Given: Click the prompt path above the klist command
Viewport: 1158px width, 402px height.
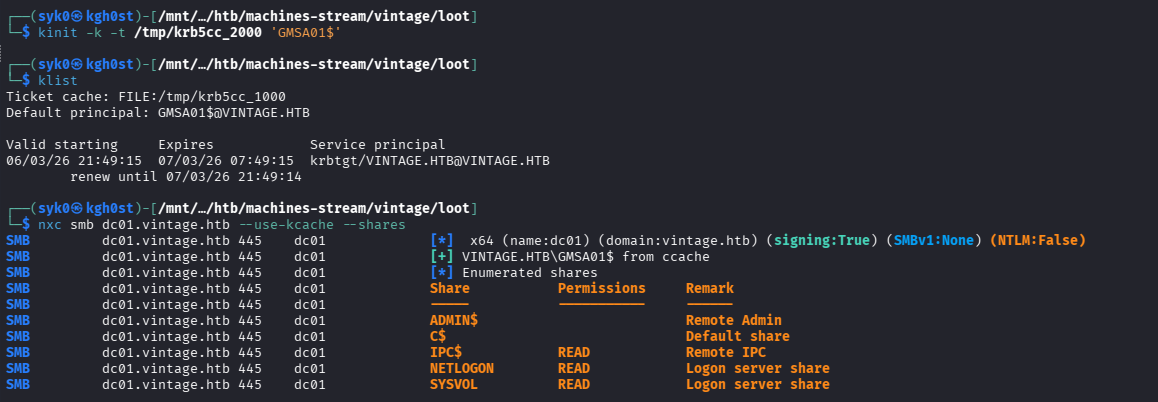Looking at the screenshot, I should [x=314, y=64].
